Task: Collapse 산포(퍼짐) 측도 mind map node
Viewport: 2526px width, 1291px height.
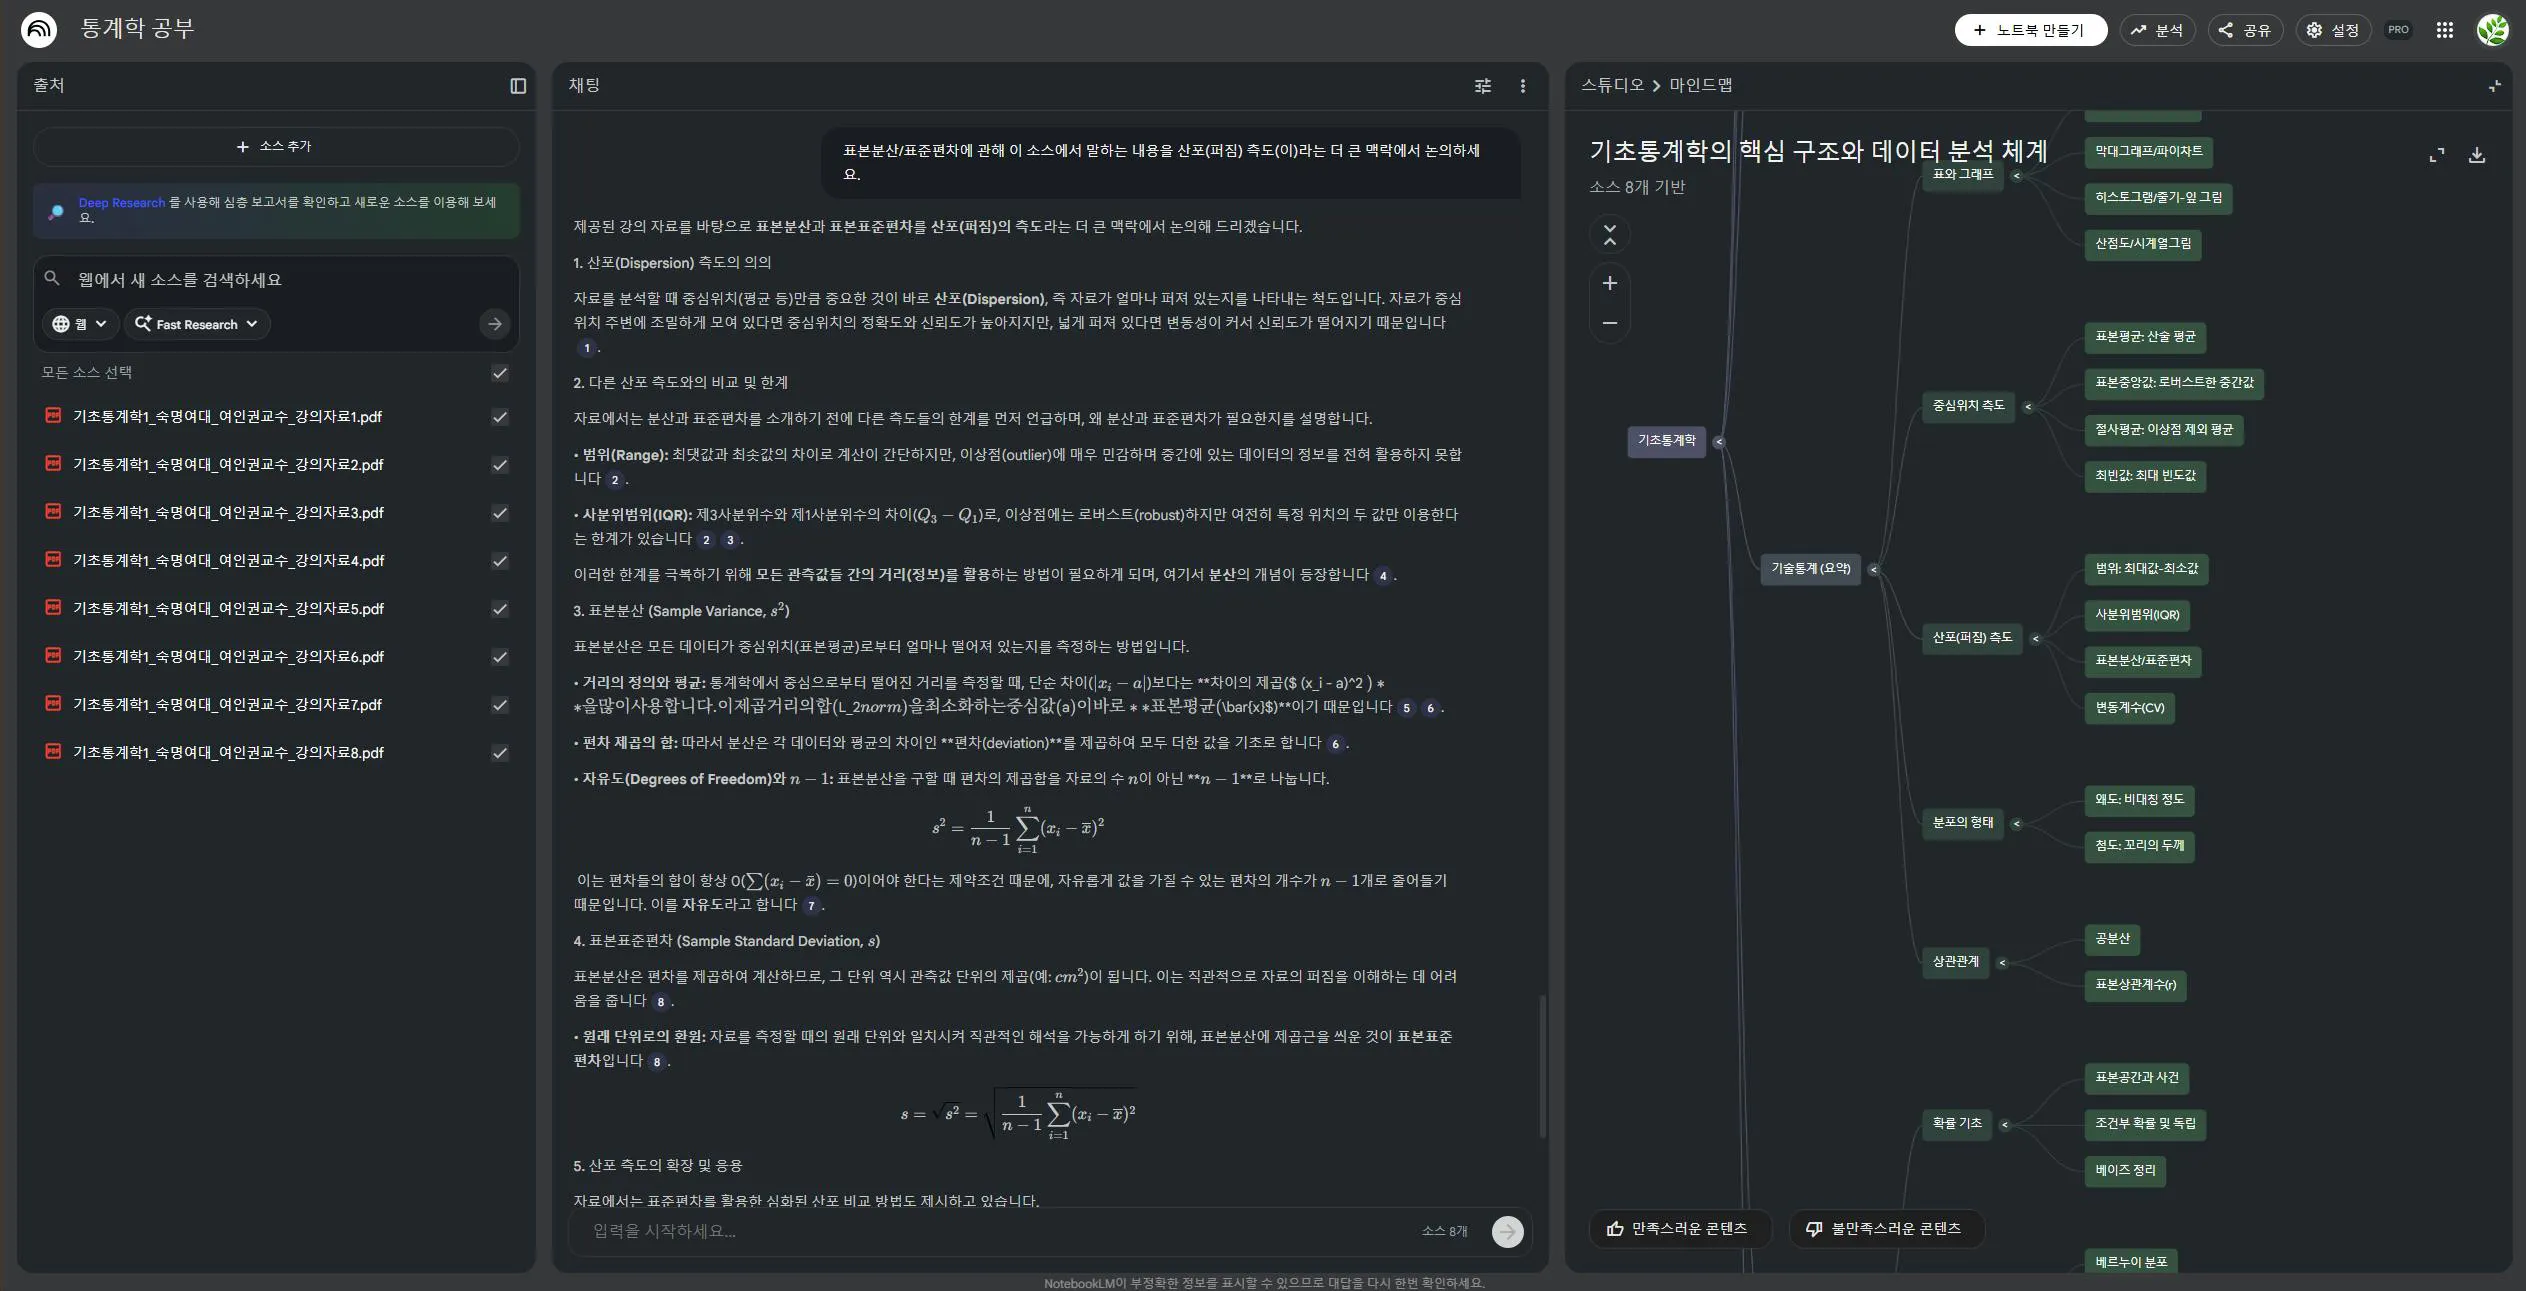Action: coord(2035,639)
